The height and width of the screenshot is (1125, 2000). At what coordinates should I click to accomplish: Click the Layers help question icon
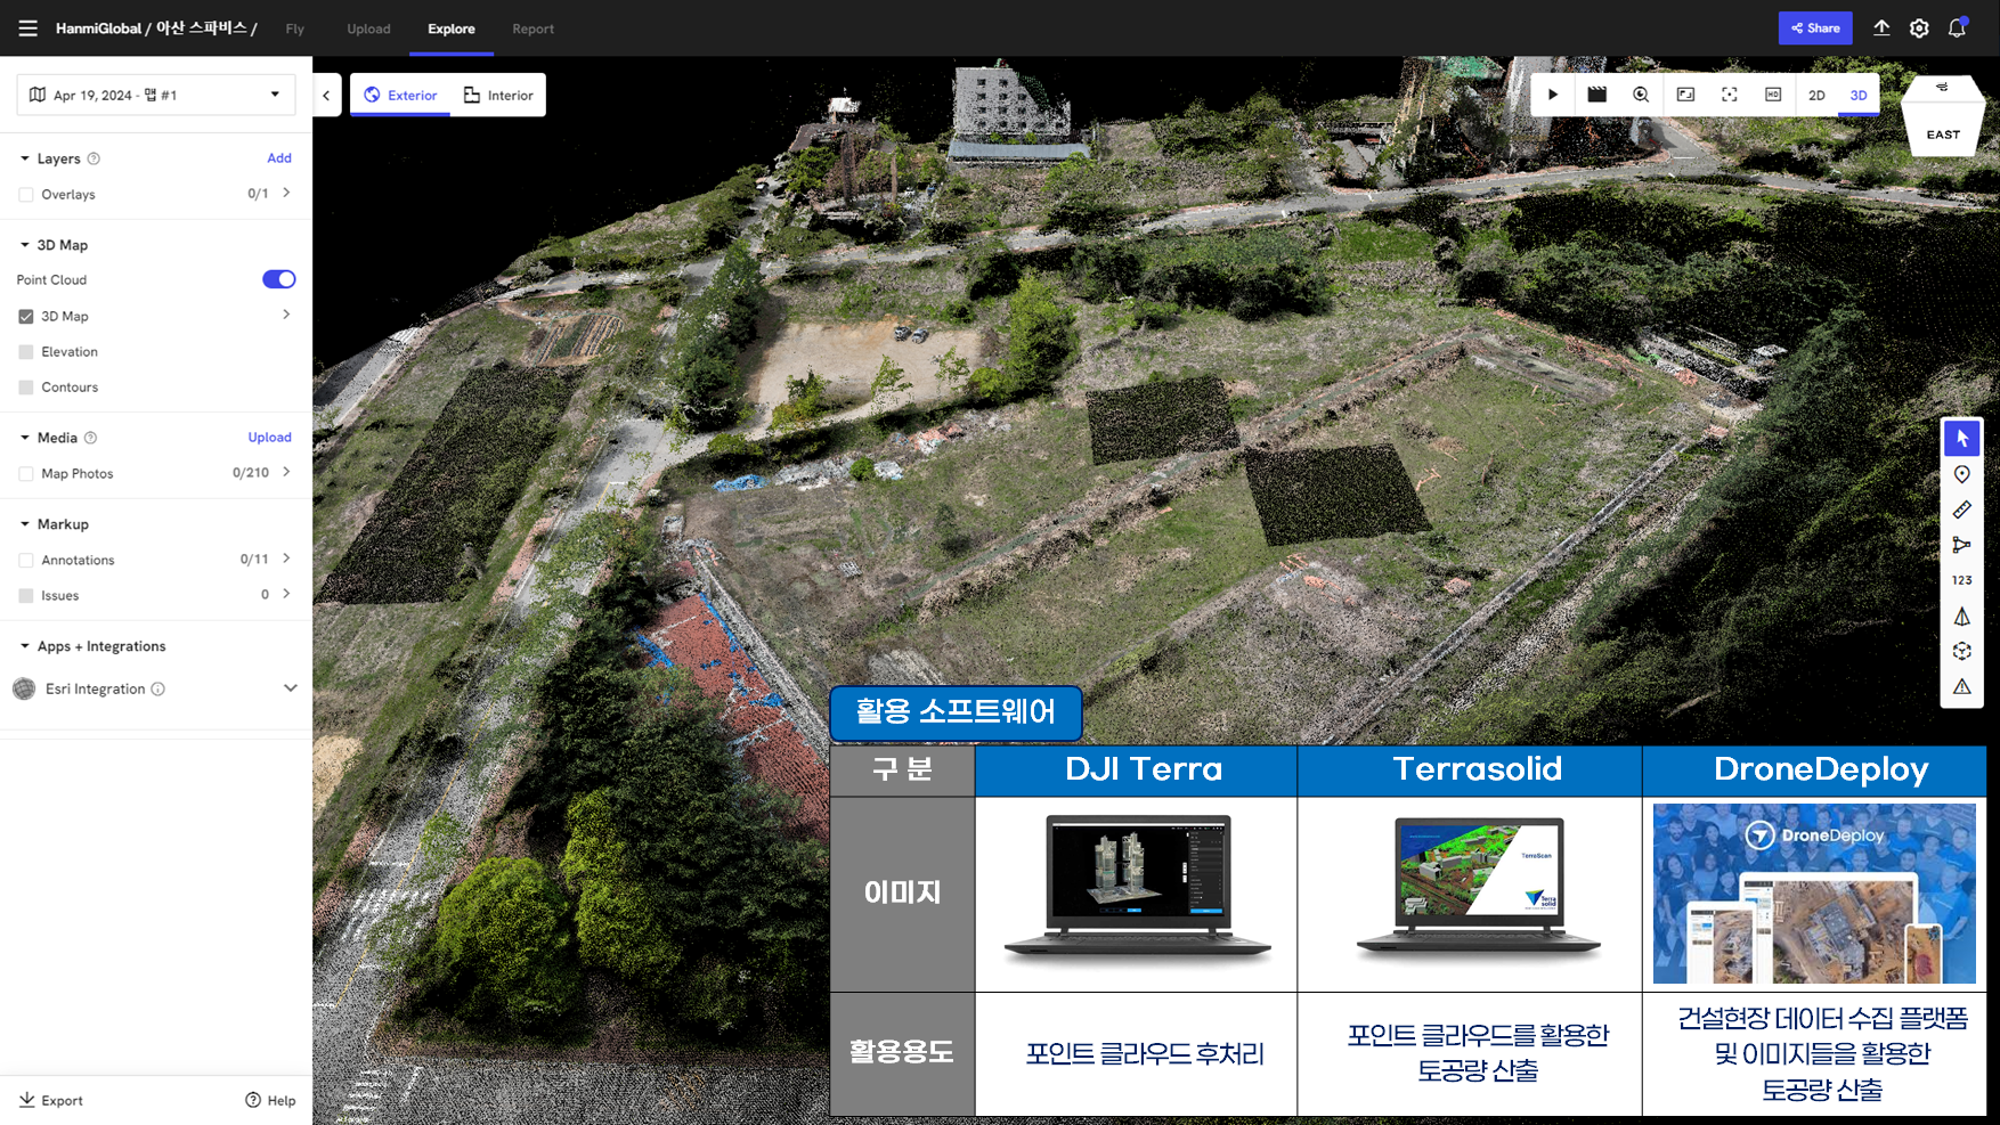point(94,159)
